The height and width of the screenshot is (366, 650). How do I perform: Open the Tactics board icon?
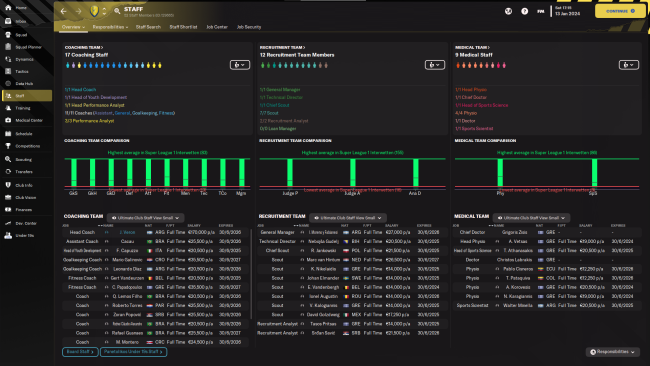(8, 71)
